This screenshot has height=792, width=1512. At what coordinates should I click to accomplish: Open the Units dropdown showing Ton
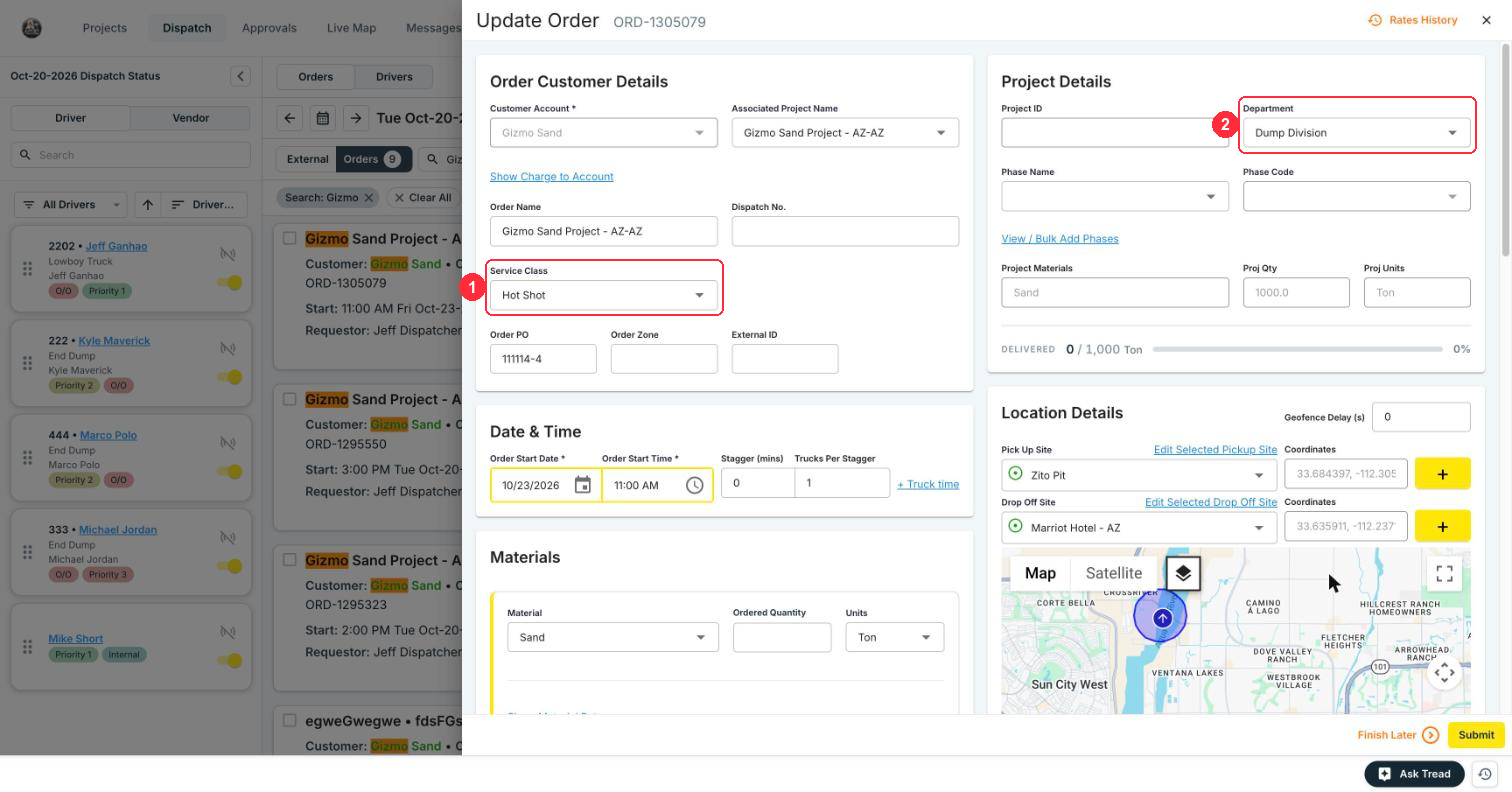click(895, 637)
